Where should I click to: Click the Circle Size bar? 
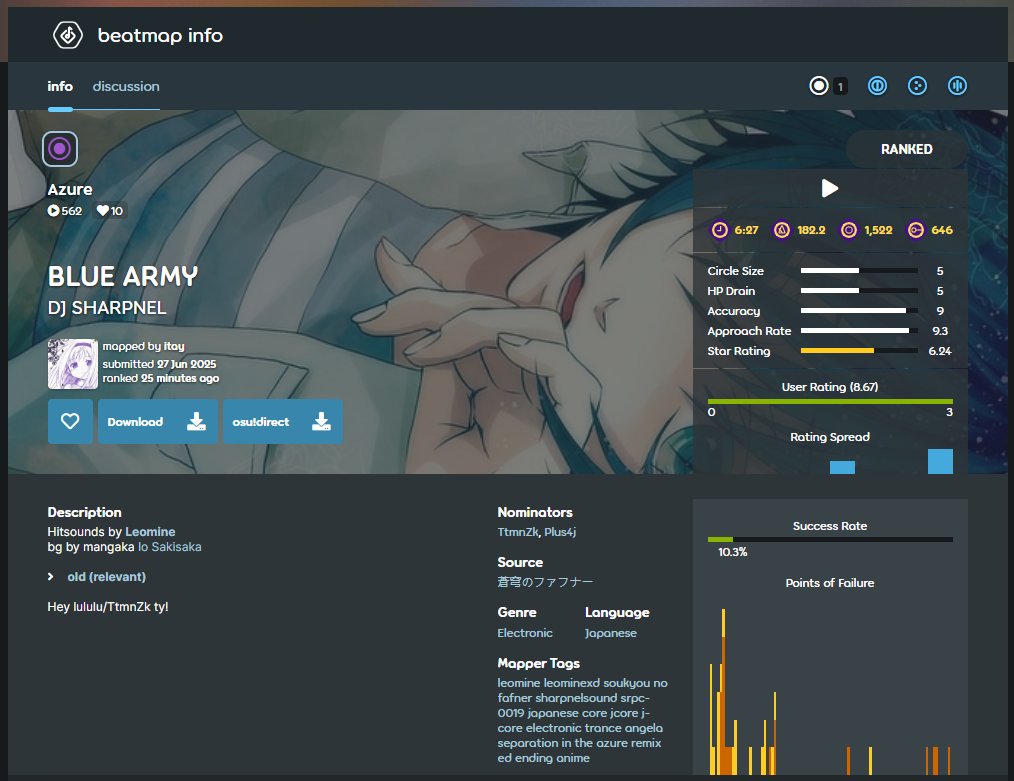point(859,270)
